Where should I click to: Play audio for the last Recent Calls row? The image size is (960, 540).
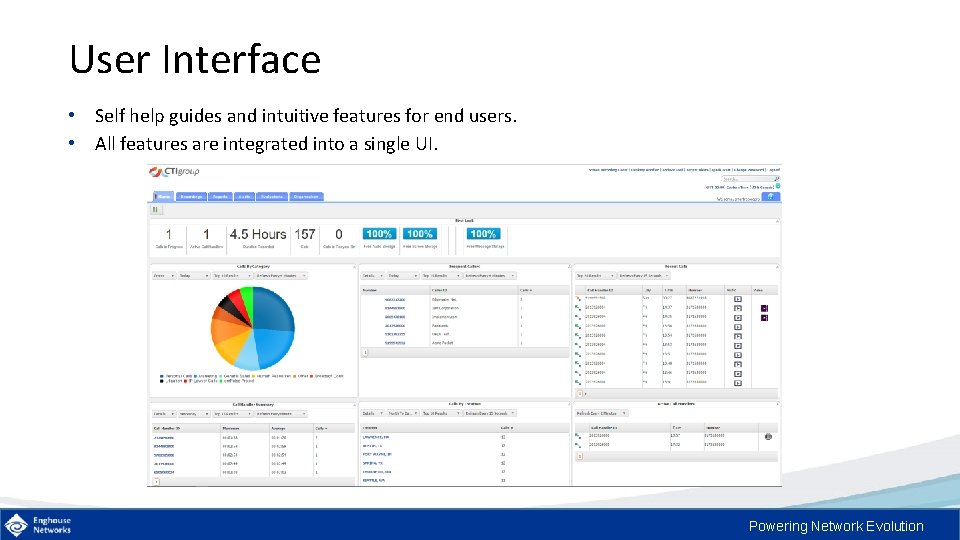point(738,383)
